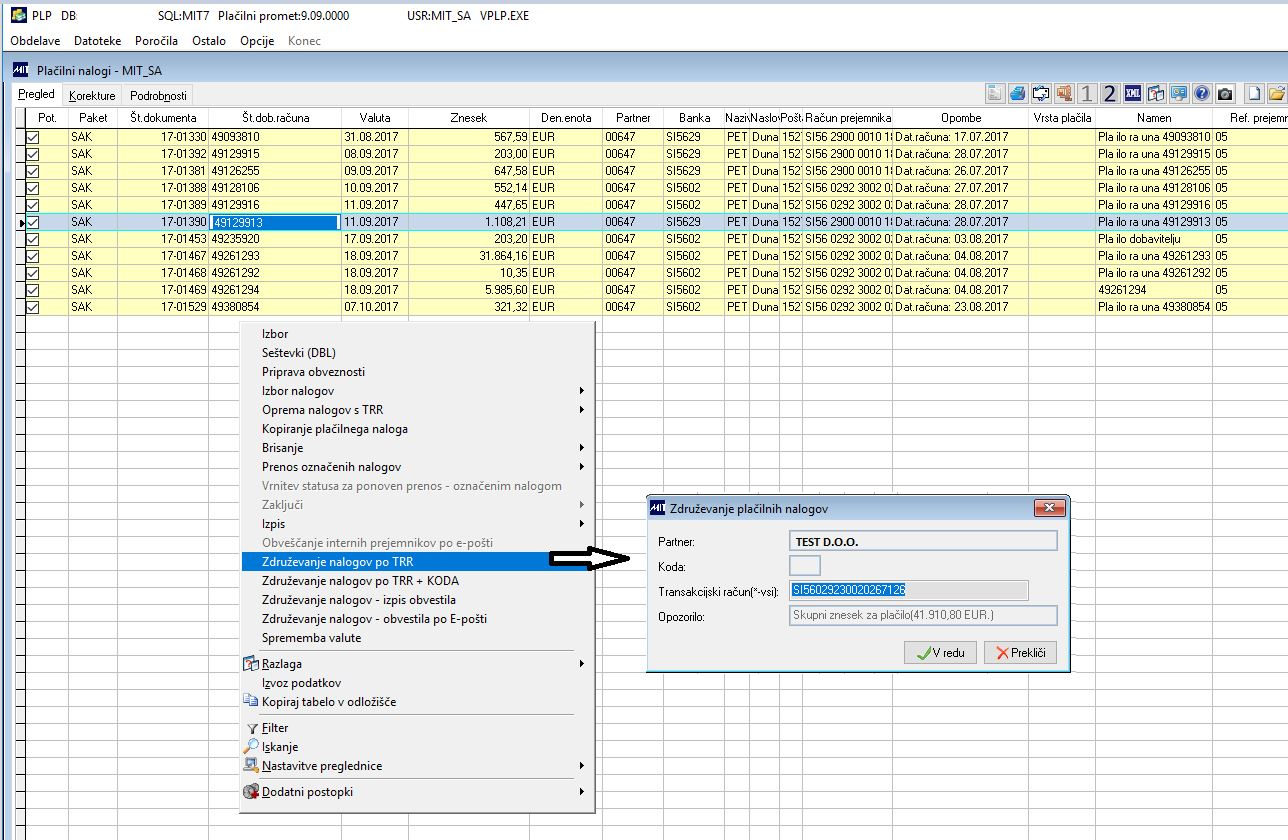Toggle checkbox for row 17-01453

pyautogui.click(x=33, y=239)
